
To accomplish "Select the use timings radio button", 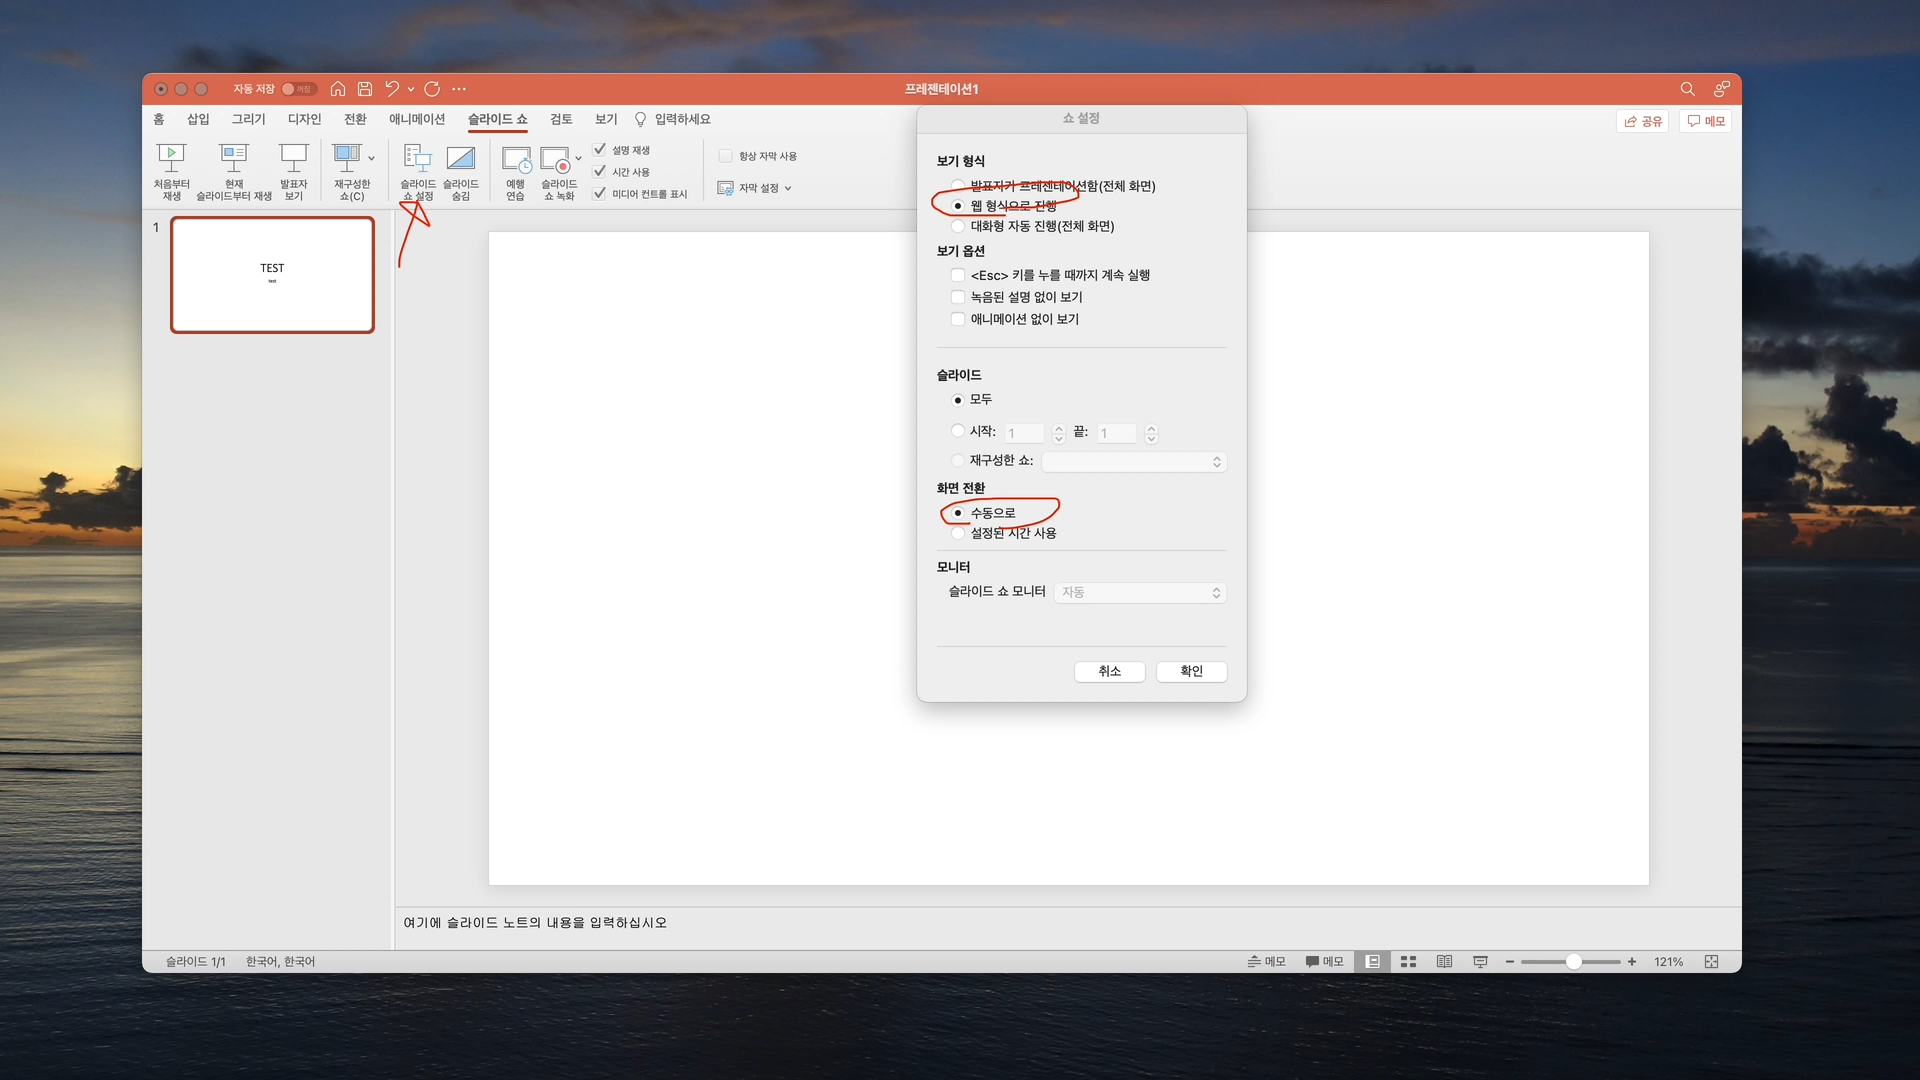I will 958,533.
